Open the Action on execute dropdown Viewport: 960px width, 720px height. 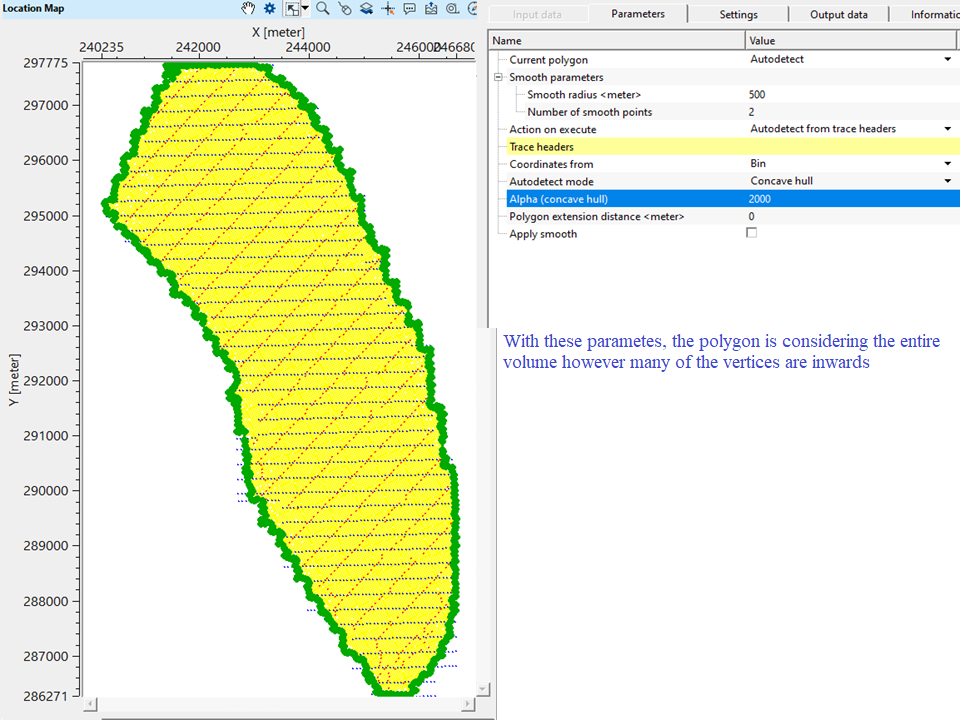(x=945, y=128)
